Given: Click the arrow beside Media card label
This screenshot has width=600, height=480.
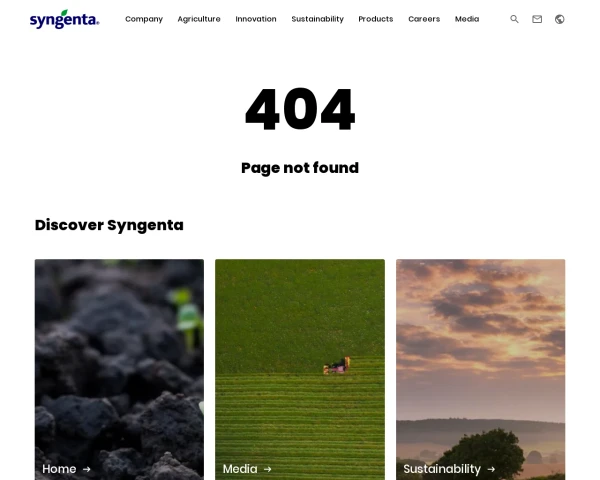Looking at the screenshot, I should 268,469.
